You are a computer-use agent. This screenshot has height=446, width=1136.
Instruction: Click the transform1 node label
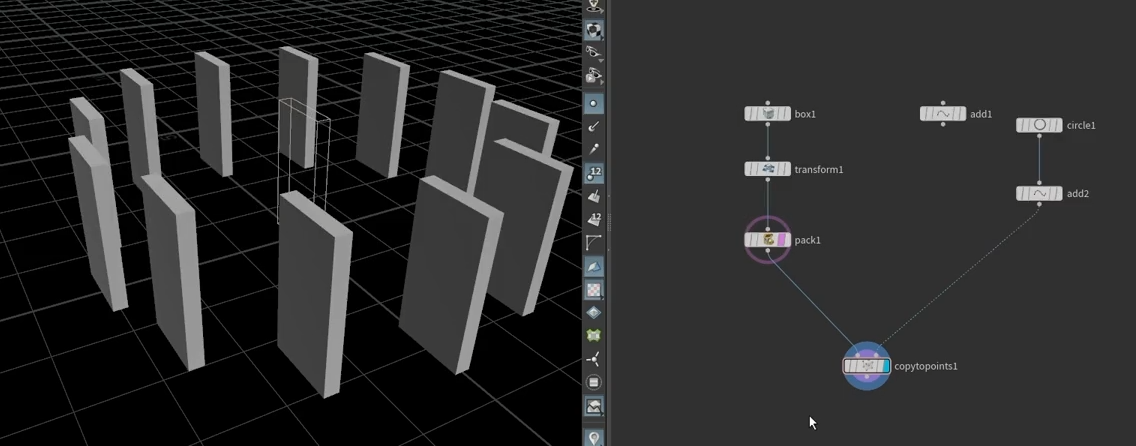click(819, 170)
